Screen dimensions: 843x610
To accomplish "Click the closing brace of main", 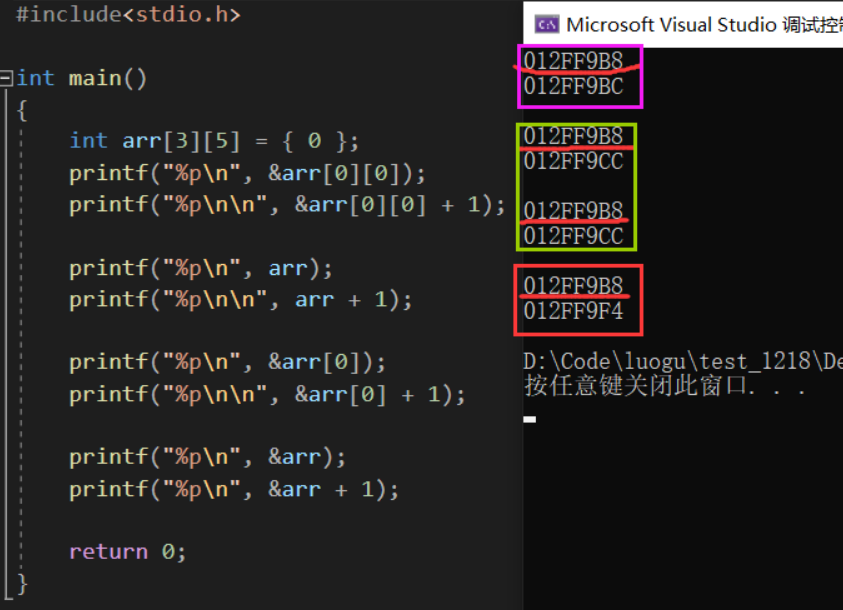I will (x=22, y=584).
